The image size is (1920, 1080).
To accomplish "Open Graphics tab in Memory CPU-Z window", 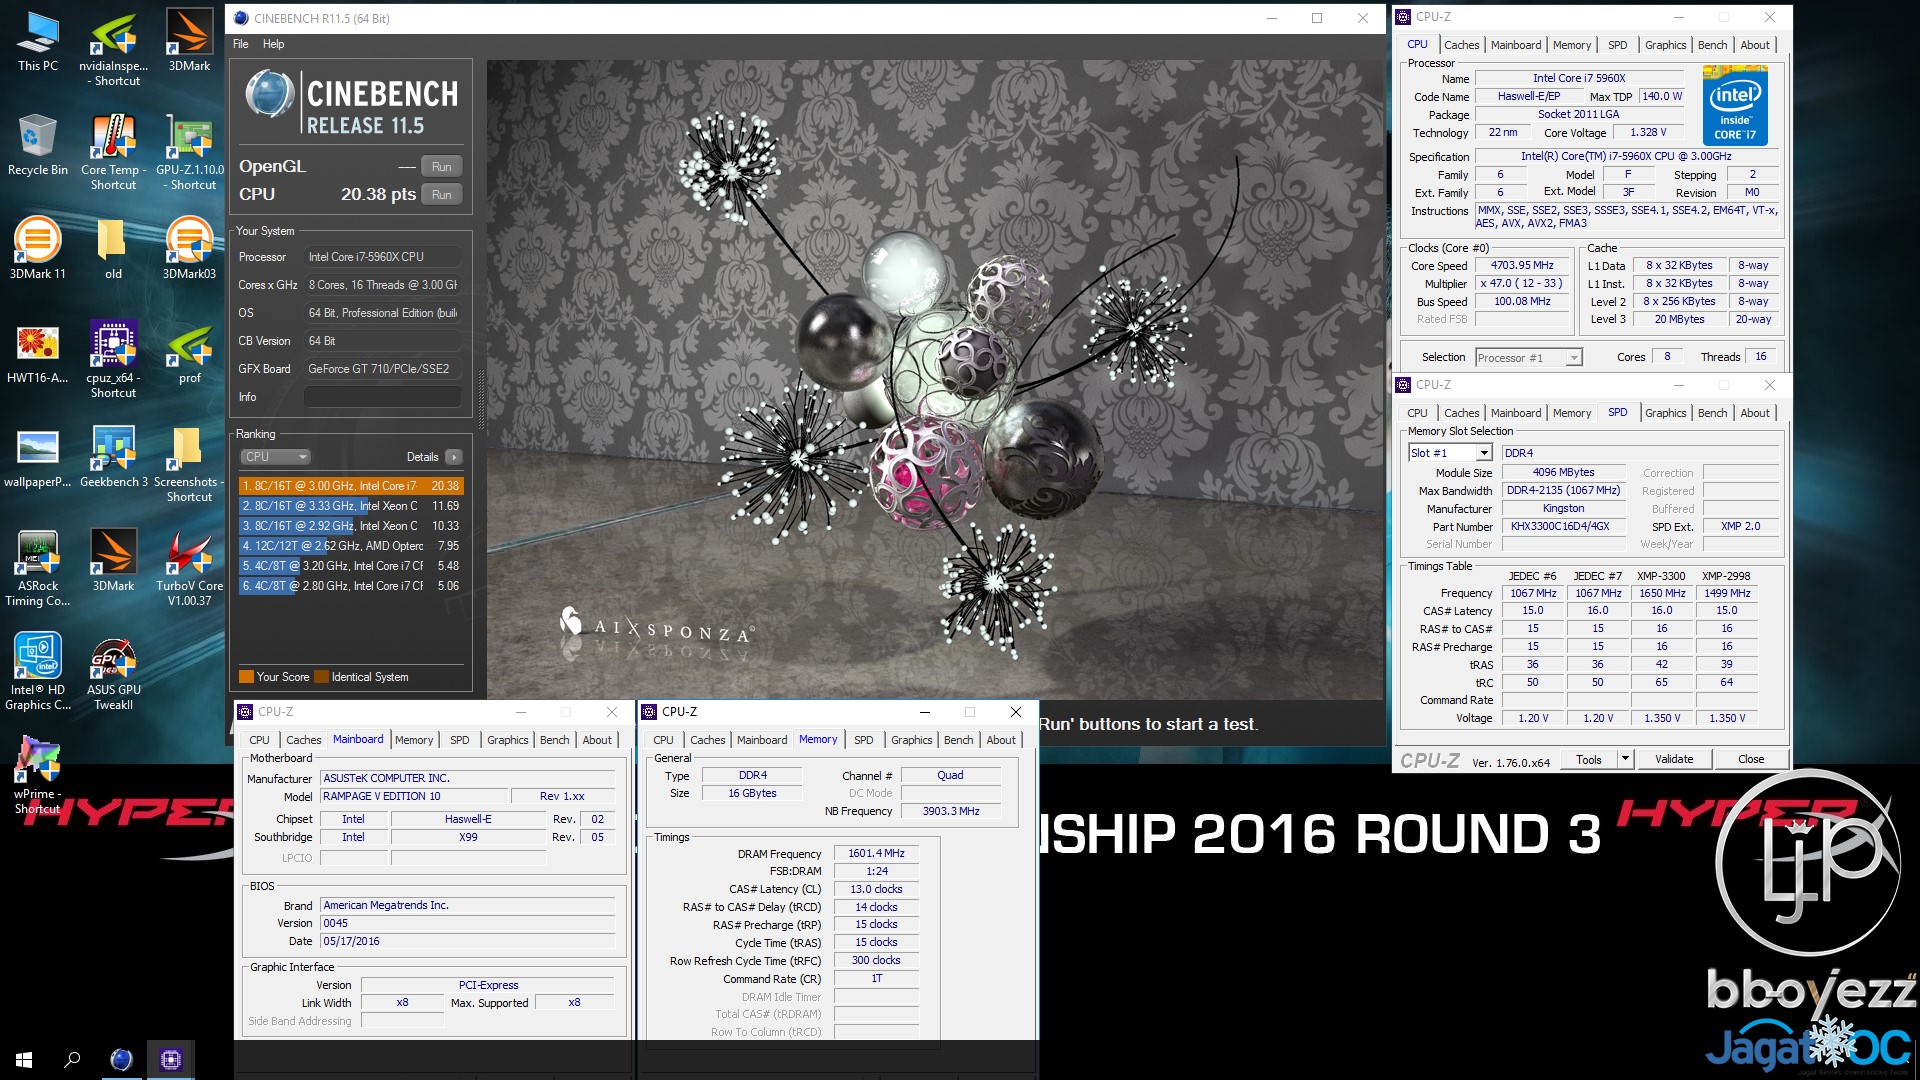I will 911,740.
